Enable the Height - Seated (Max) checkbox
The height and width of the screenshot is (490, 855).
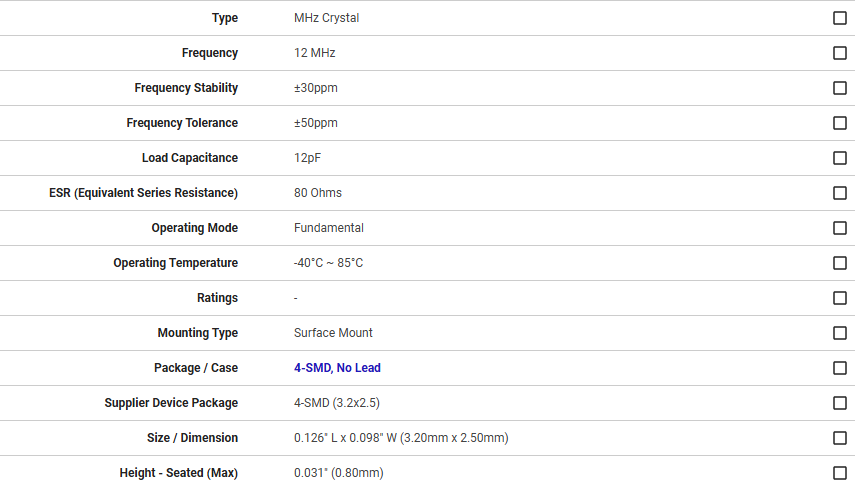pyautogui.click(x=840, y=473)
